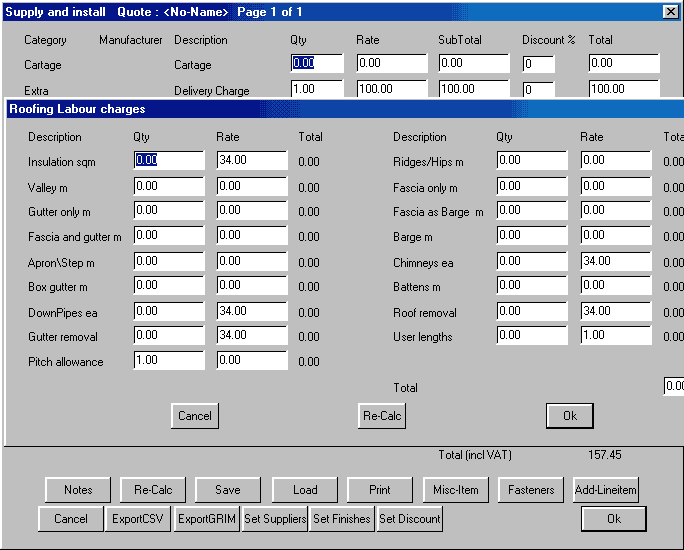Select the Valley m Qty field
Screen dimensions: 684x550
(x=169, y=186)
